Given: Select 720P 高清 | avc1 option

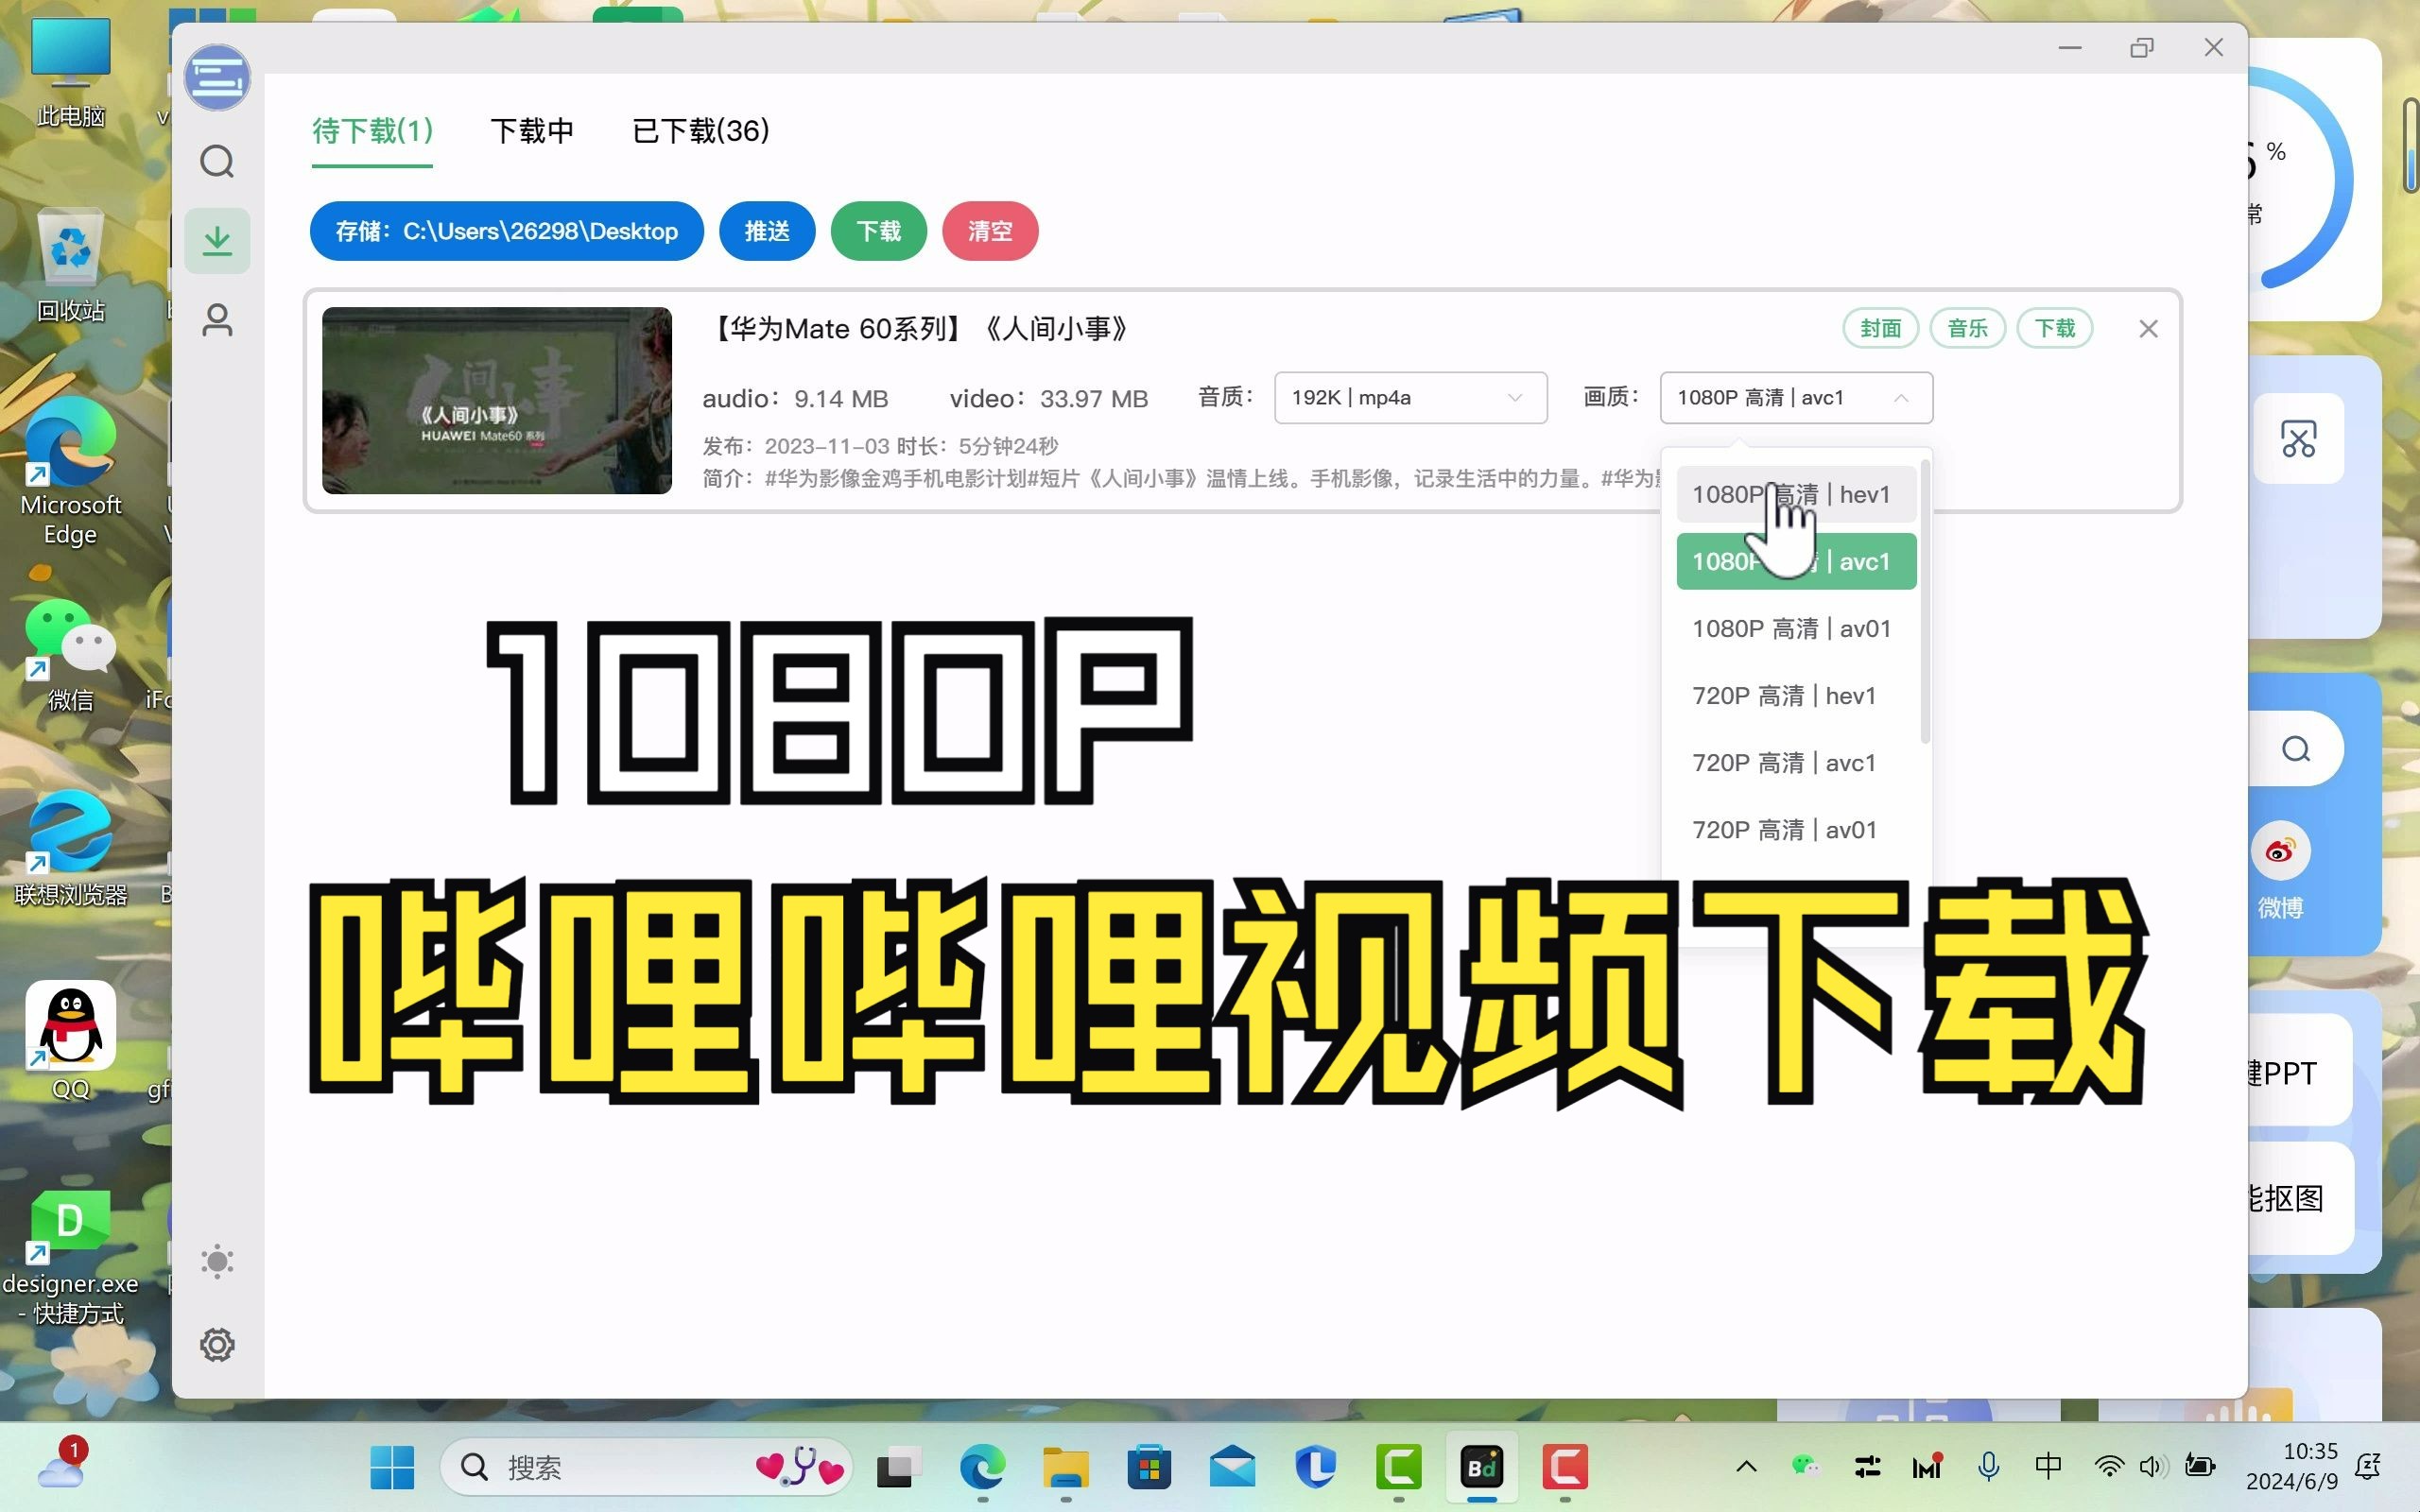Looking at the screenshot, I should (x=1796, y=762).
